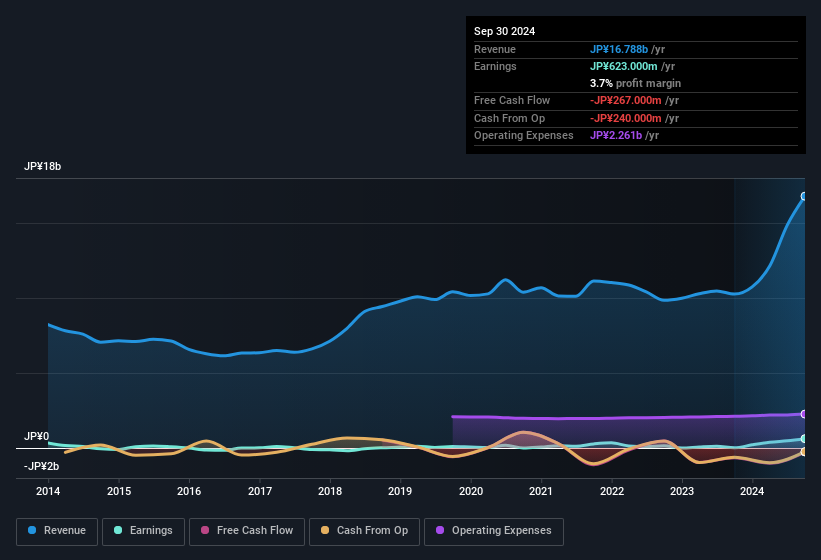Click the 2016 x-axis label
This screenshot has width=821, height=560.
point(189,491)
